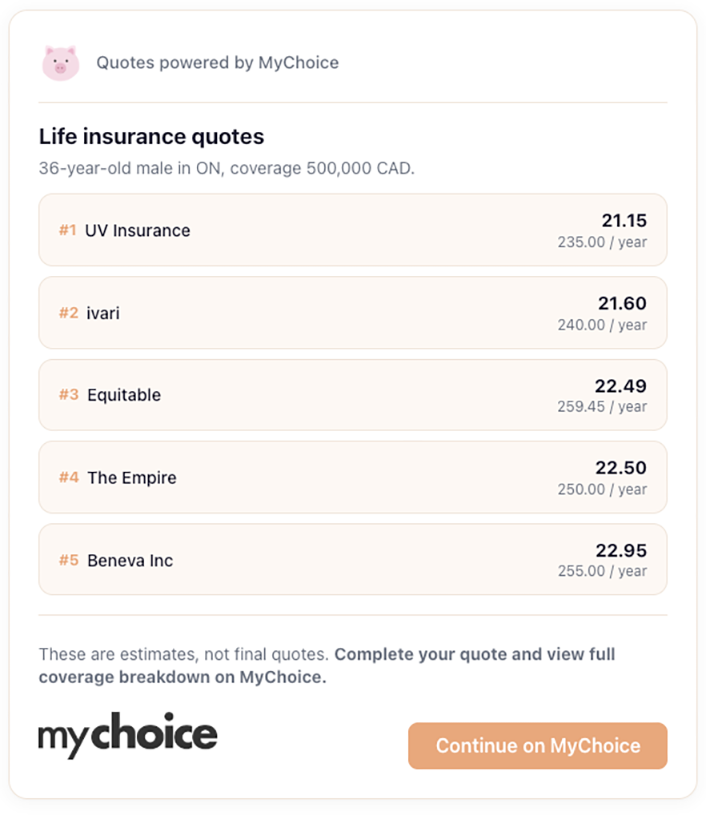Select the ivari quote row
Viewport: 706px width, 815px height.
[352, 313]
